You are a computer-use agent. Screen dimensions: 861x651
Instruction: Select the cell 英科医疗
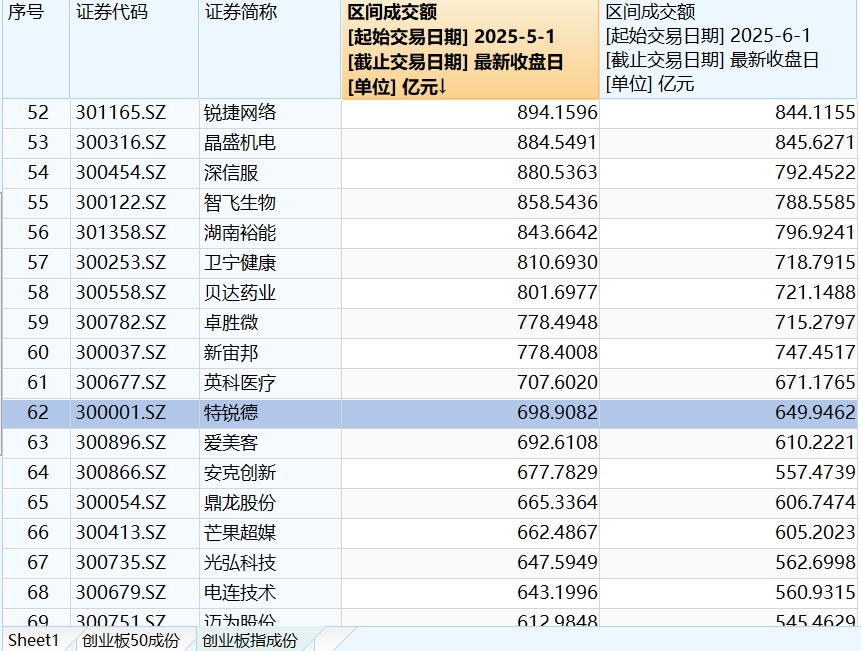[x=270, y=383]
